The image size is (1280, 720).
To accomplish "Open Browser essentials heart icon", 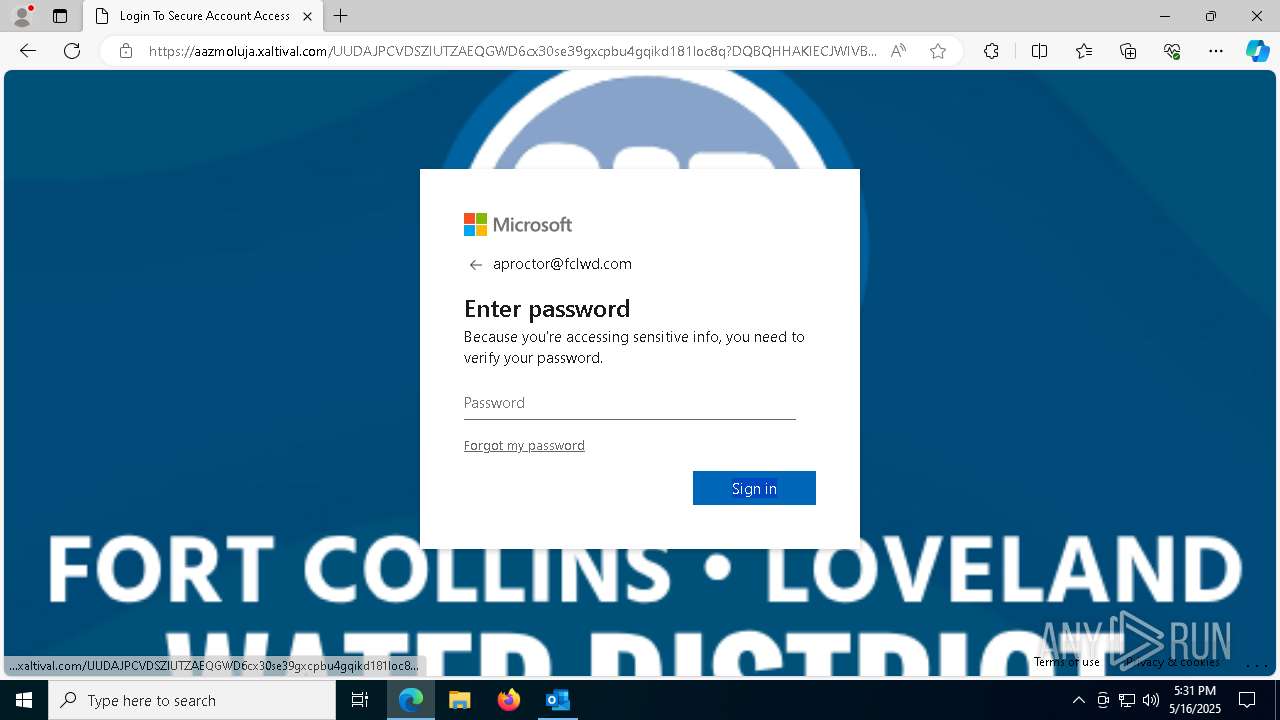I will 1172,51.
